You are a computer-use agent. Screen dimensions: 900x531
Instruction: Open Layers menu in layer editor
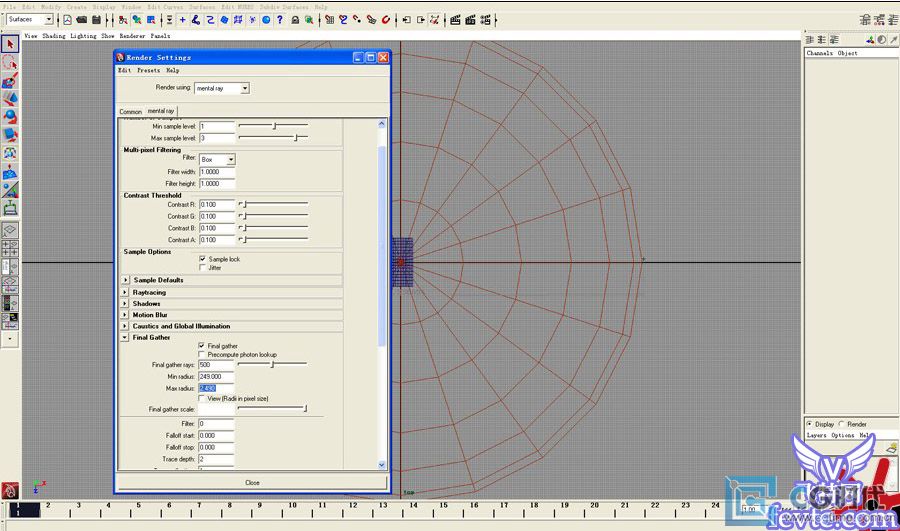coord(816,435)
